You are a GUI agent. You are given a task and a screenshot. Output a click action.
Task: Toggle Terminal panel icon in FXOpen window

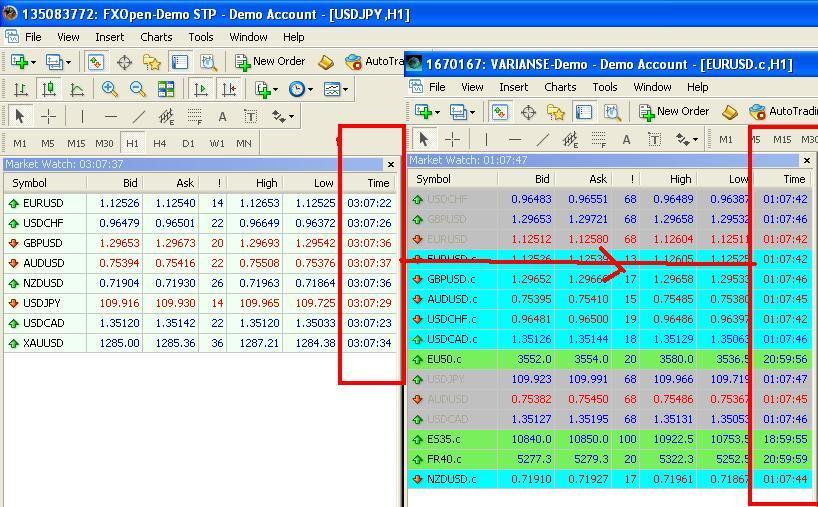click(x=180, y=62)
